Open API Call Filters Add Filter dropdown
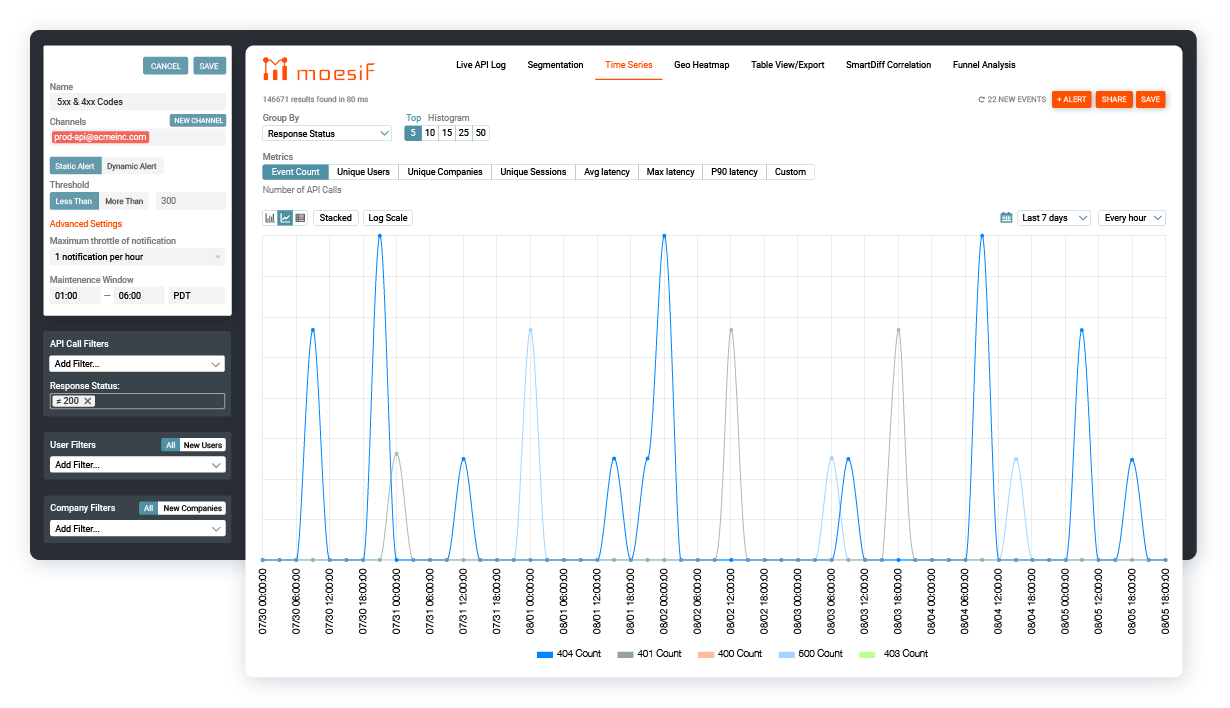 pyautogui.click(x=138, y=364)
